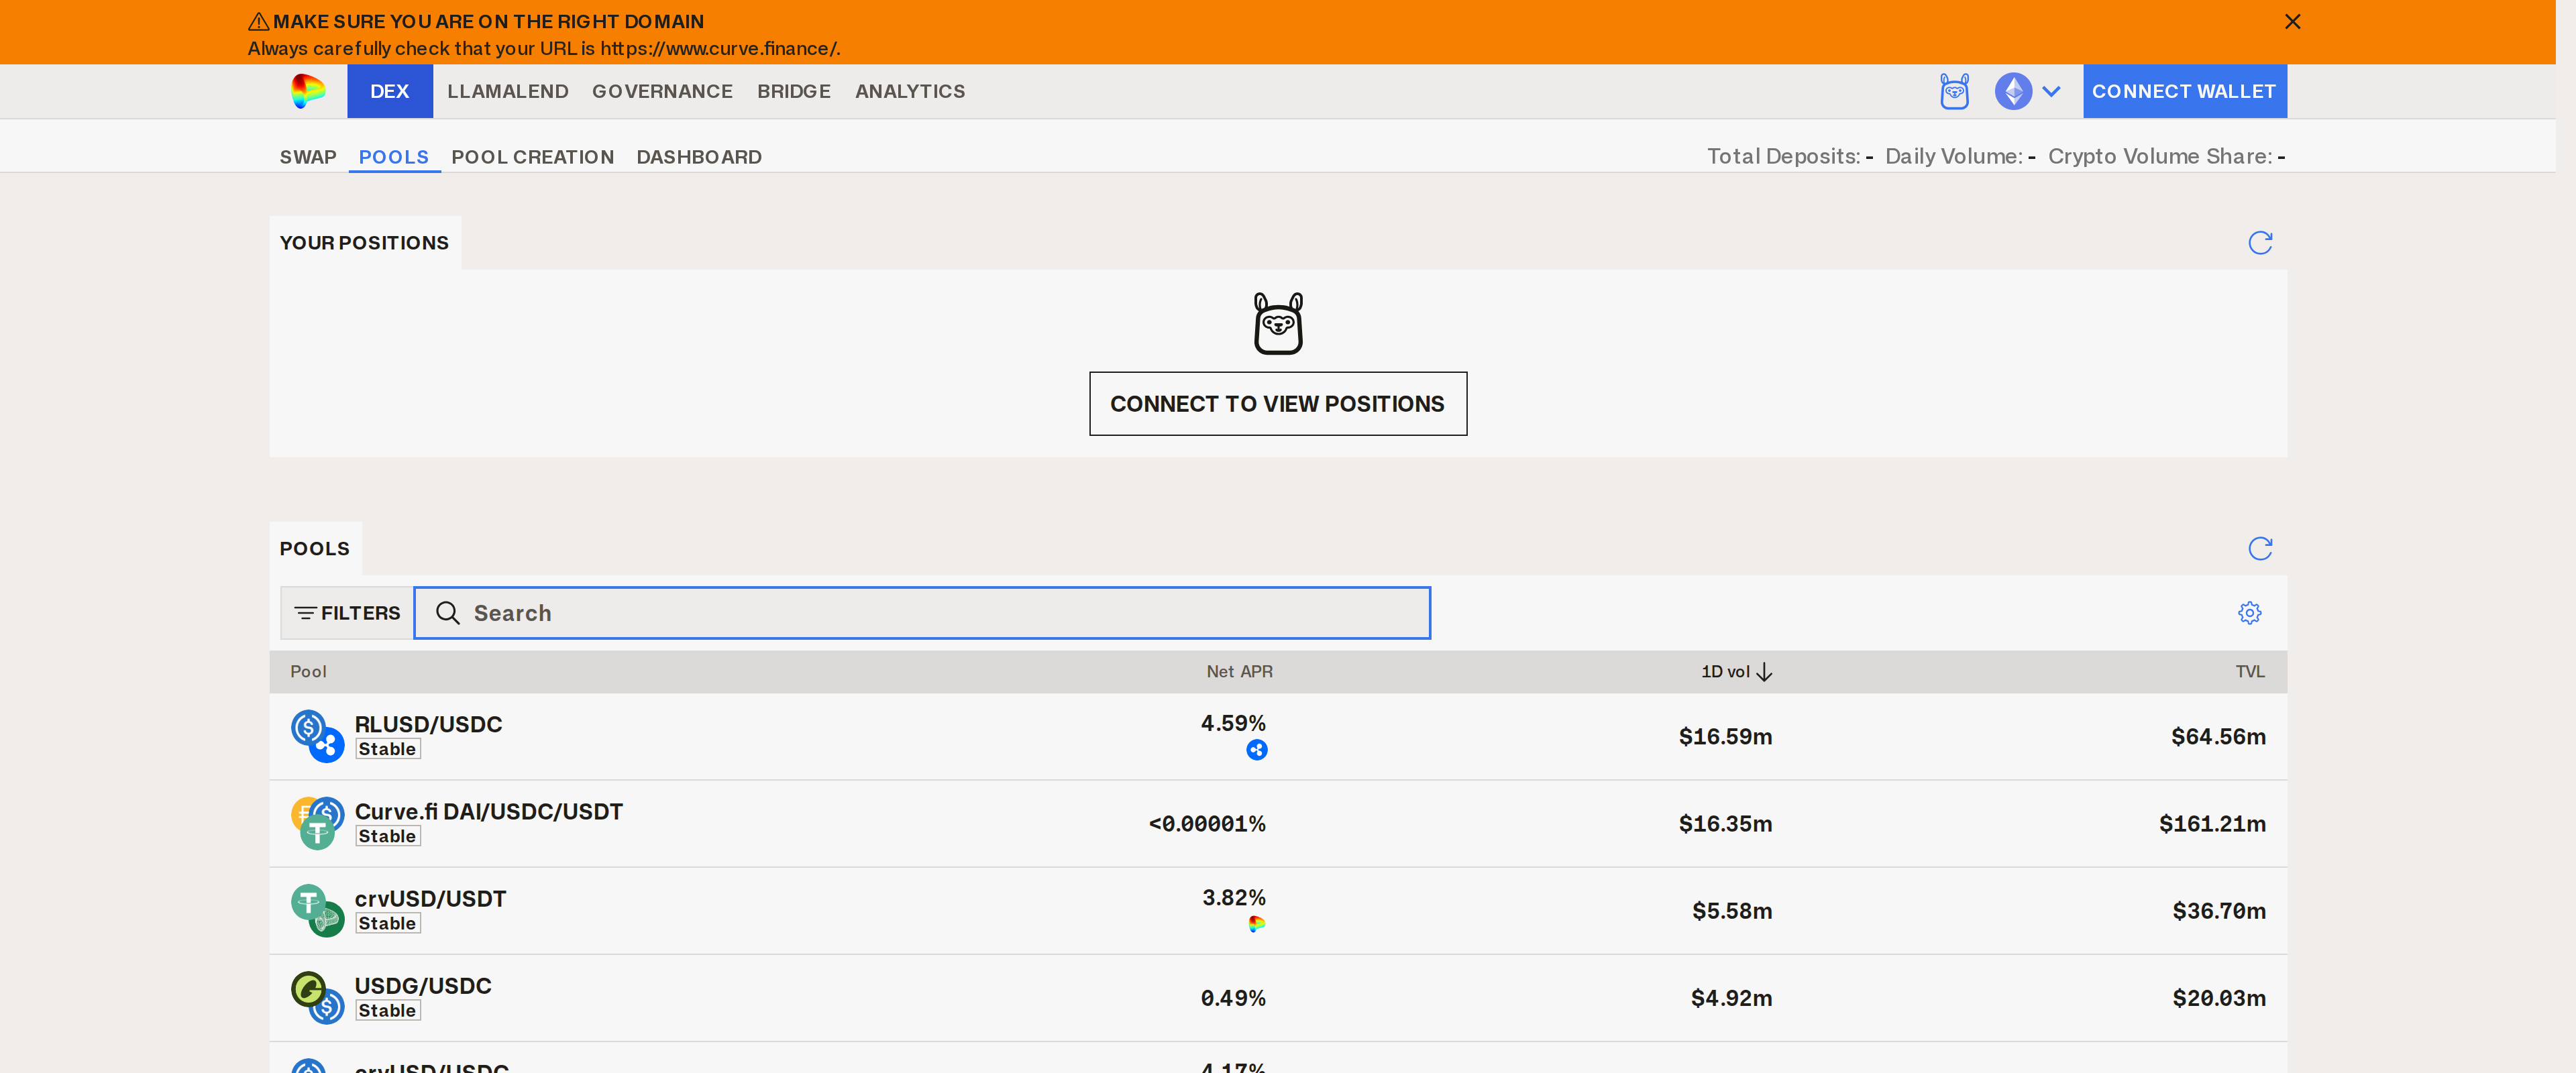
Task: Open pool table settings gear
Action: [2249, 613]
